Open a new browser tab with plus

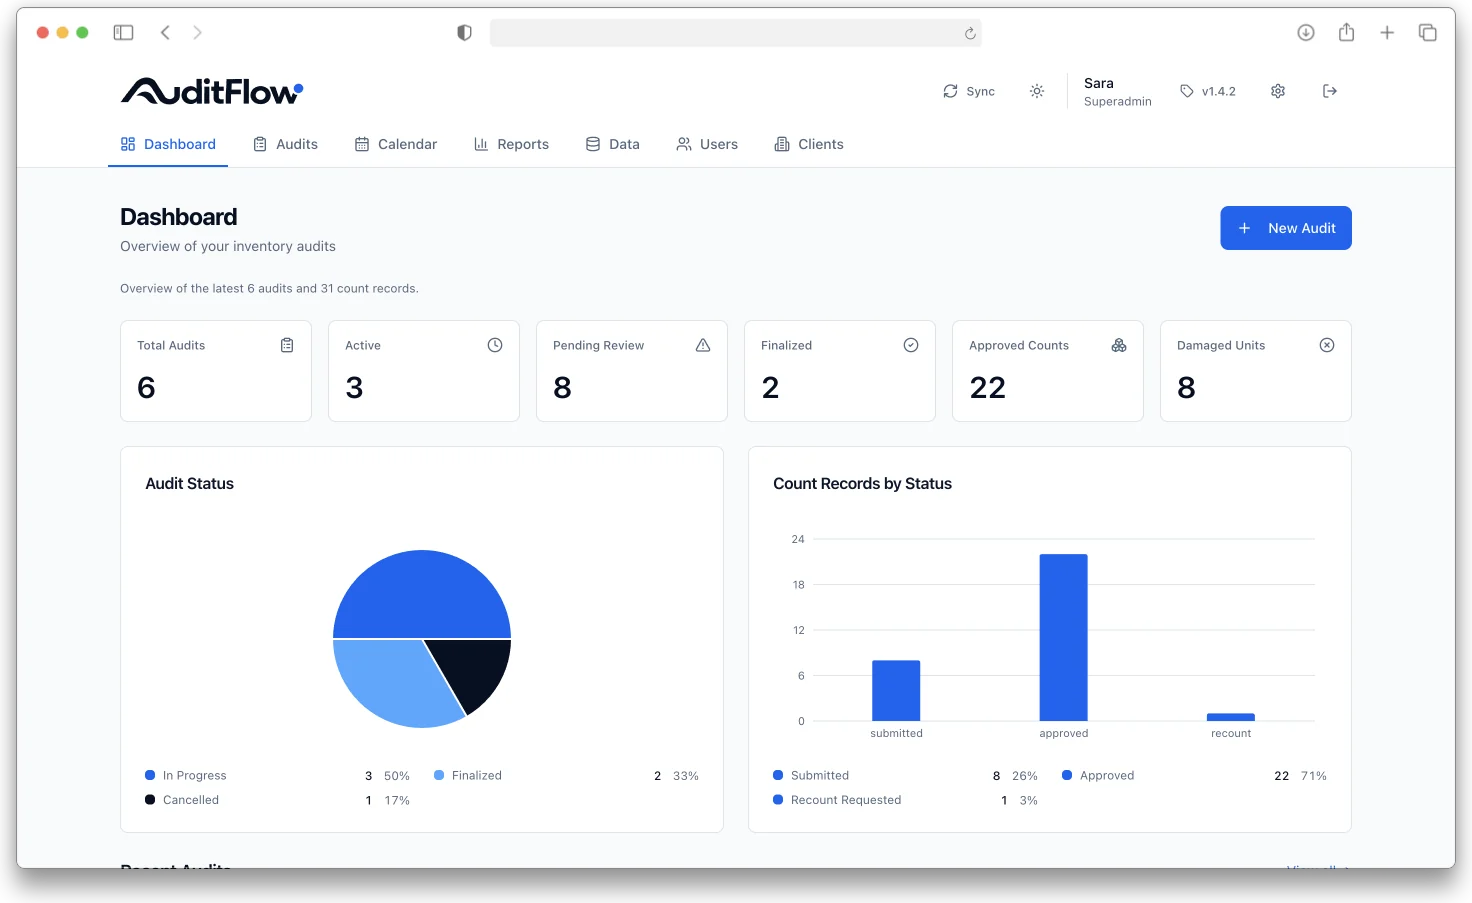pyautogui.click(x=1387, y=33)
